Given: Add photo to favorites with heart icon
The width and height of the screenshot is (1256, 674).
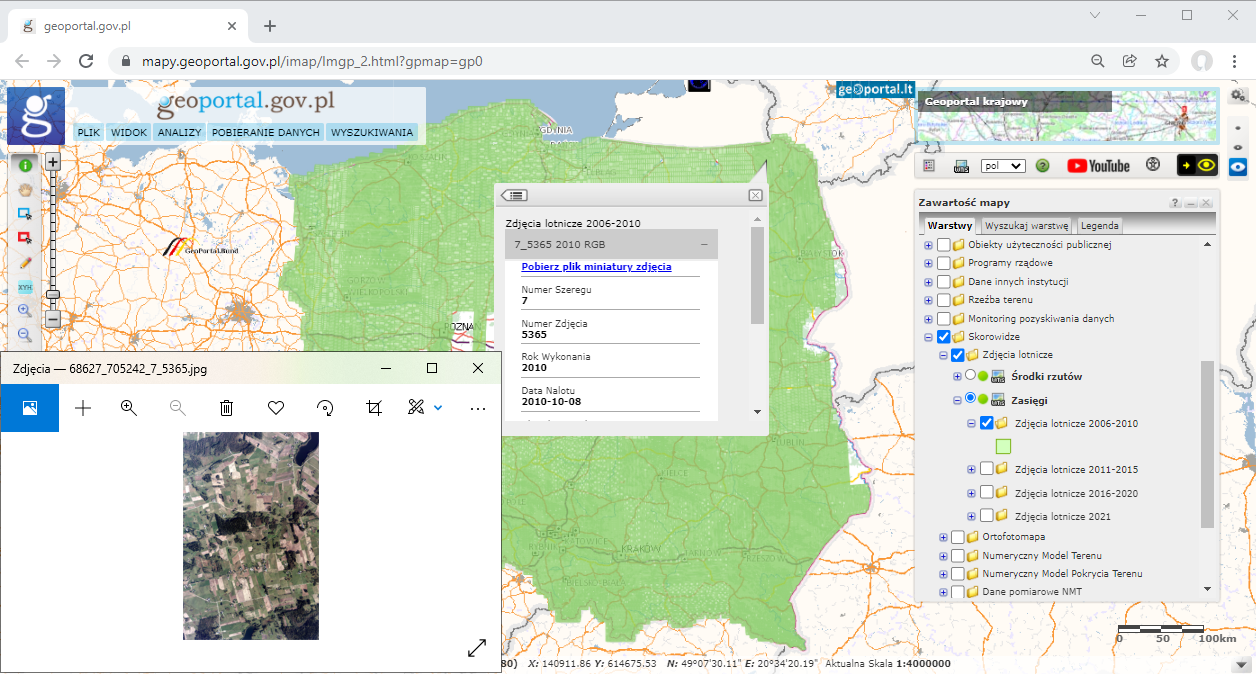Looking at the screenshot, I should [276, 408].
